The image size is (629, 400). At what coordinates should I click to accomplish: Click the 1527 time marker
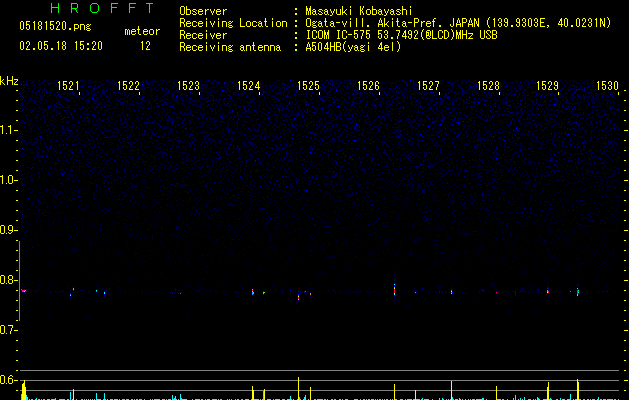coord(428,86)
